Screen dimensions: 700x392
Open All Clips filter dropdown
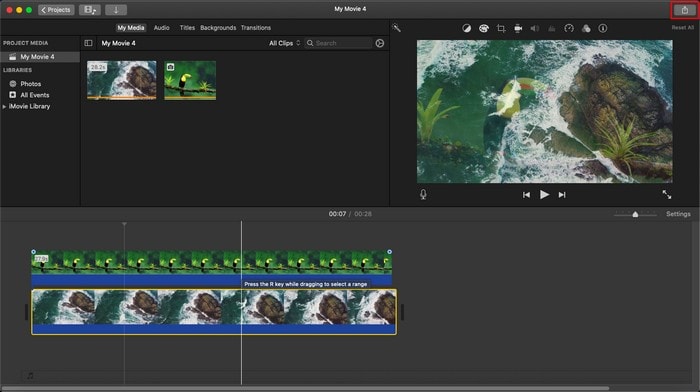(x=284, y=43)
